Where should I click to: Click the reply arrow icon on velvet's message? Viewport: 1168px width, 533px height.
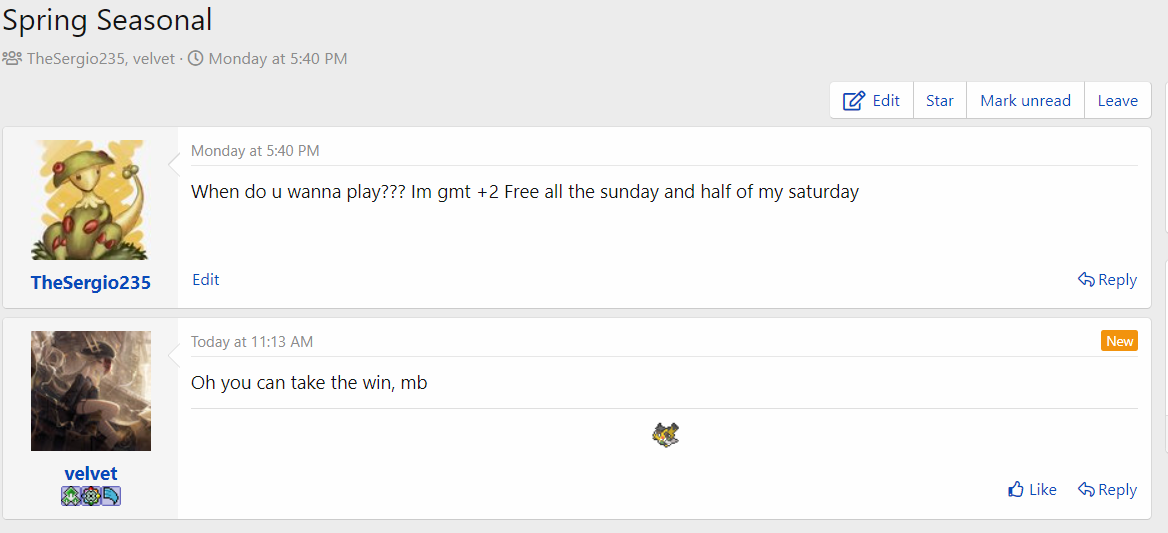pyautogui.click(x=1086, y=490)
